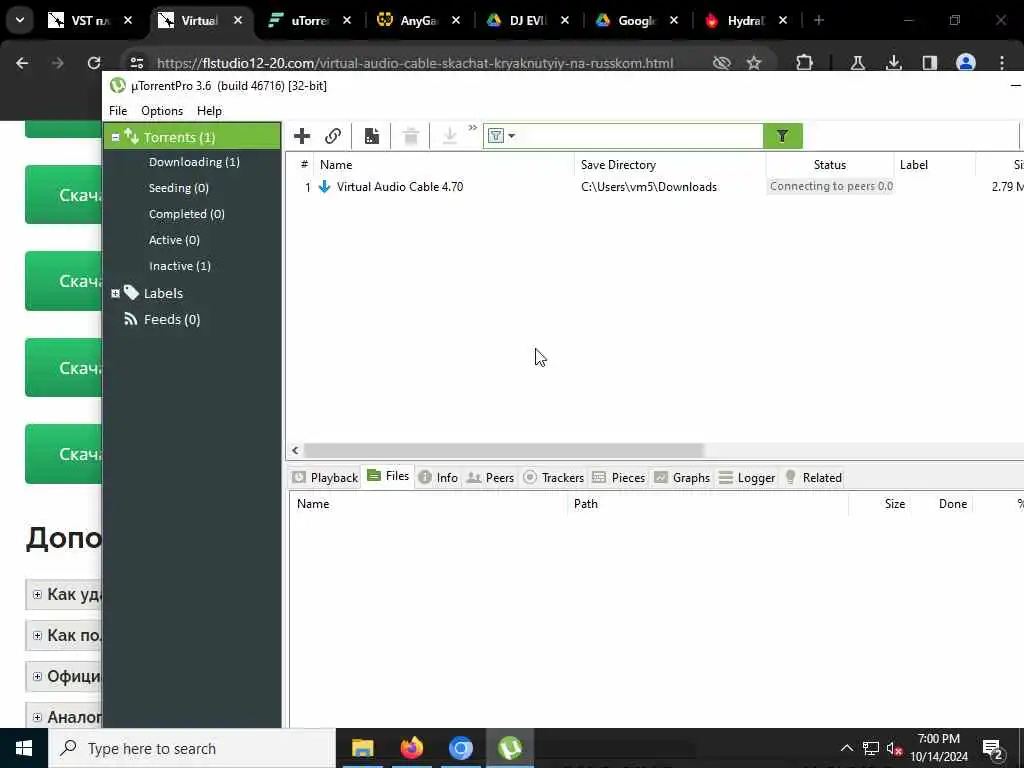Switch to the Related tab
The width and height of the screenshot is (1024, 768).
[x=813, y=477]
